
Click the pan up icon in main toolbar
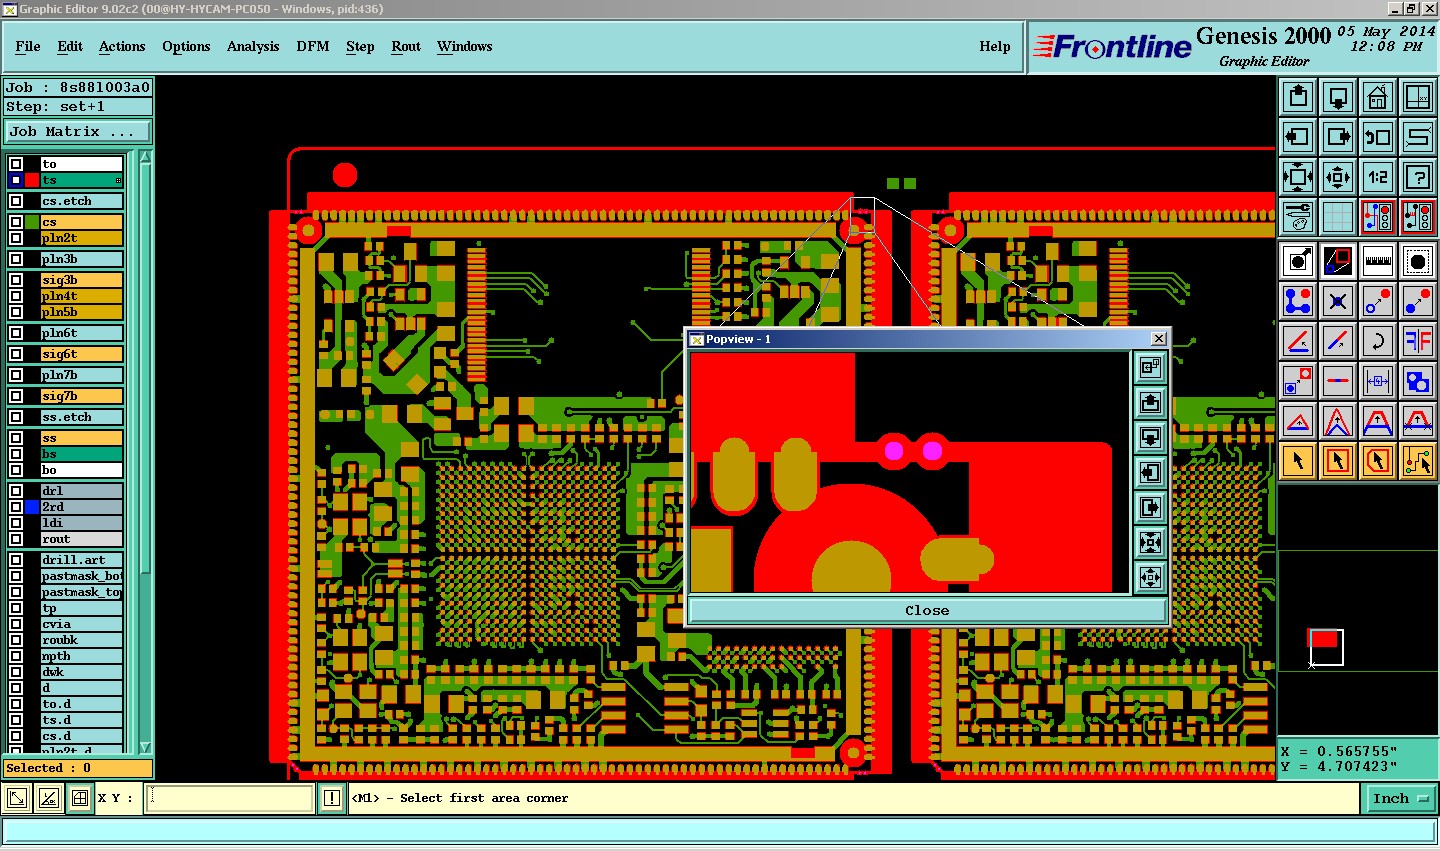point(1298,97)
